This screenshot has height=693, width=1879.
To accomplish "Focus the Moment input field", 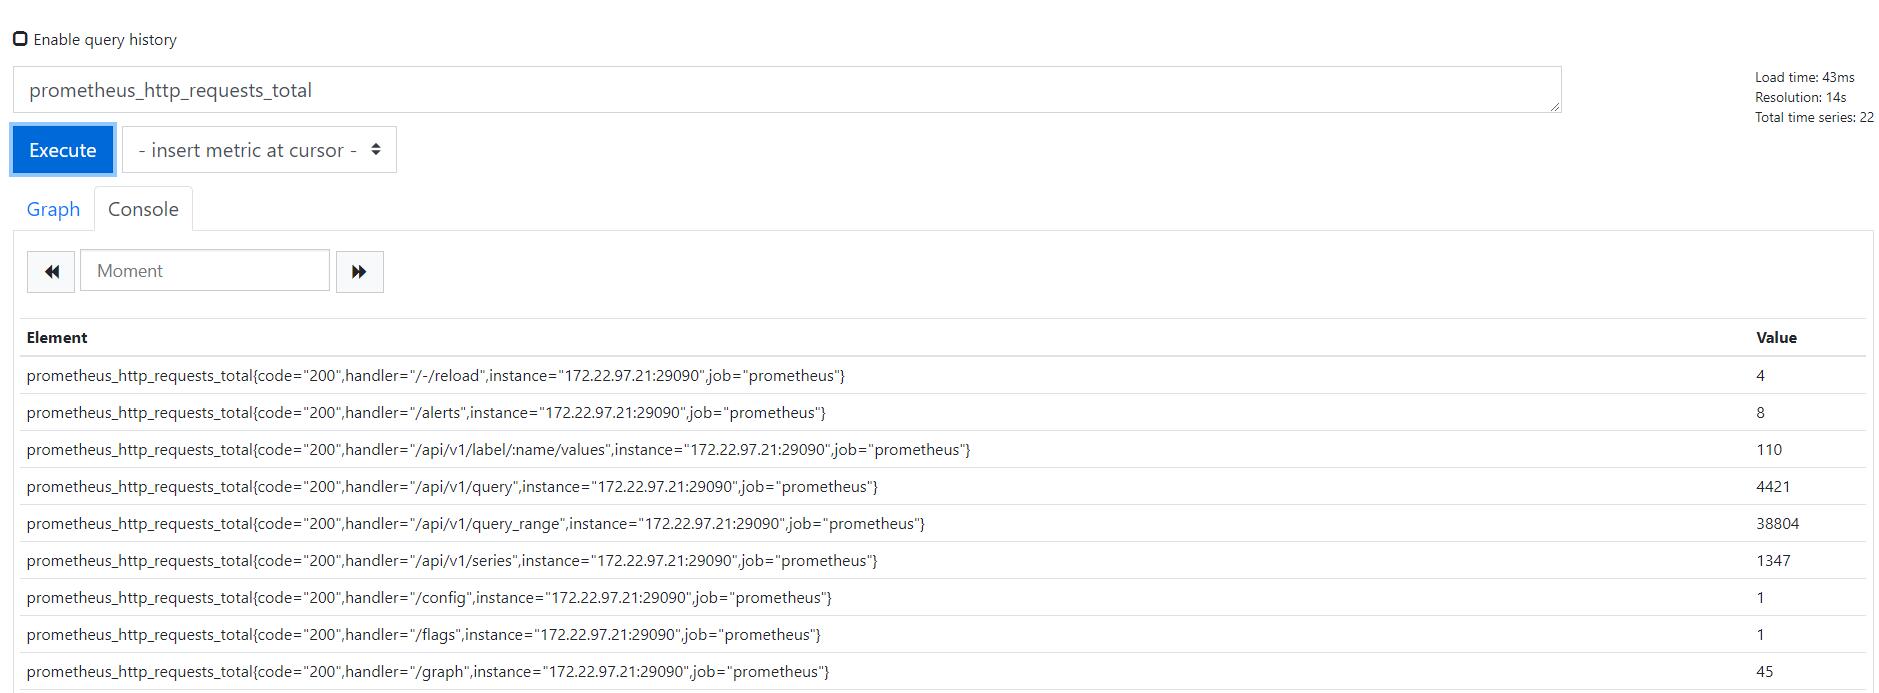I will 205,271.
